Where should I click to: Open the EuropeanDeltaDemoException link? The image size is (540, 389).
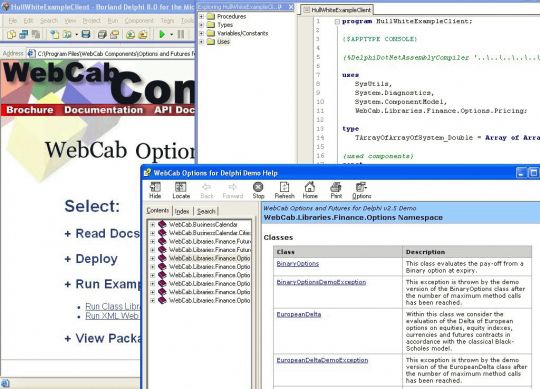tap(322, 360)
